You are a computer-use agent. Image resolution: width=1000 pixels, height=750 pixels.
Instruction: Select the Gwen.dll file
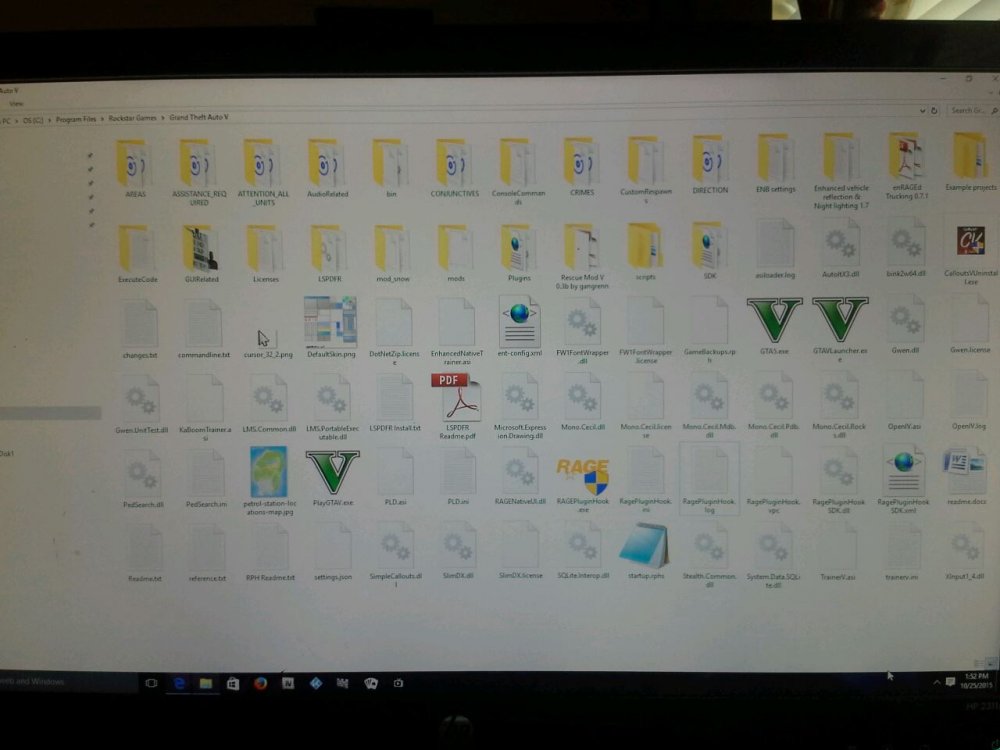[904, 325]
